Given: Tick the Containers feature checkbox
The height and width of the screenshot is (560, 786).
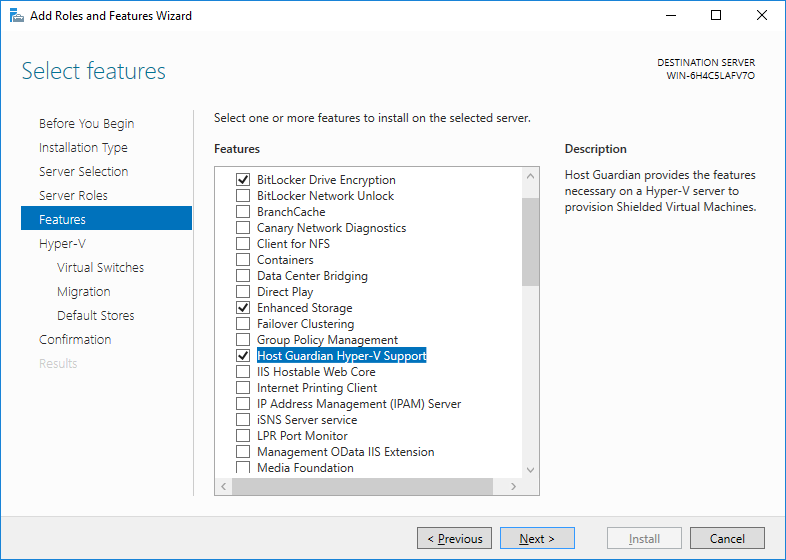Looking at the screenshot, I should click(x=243, y=260).
